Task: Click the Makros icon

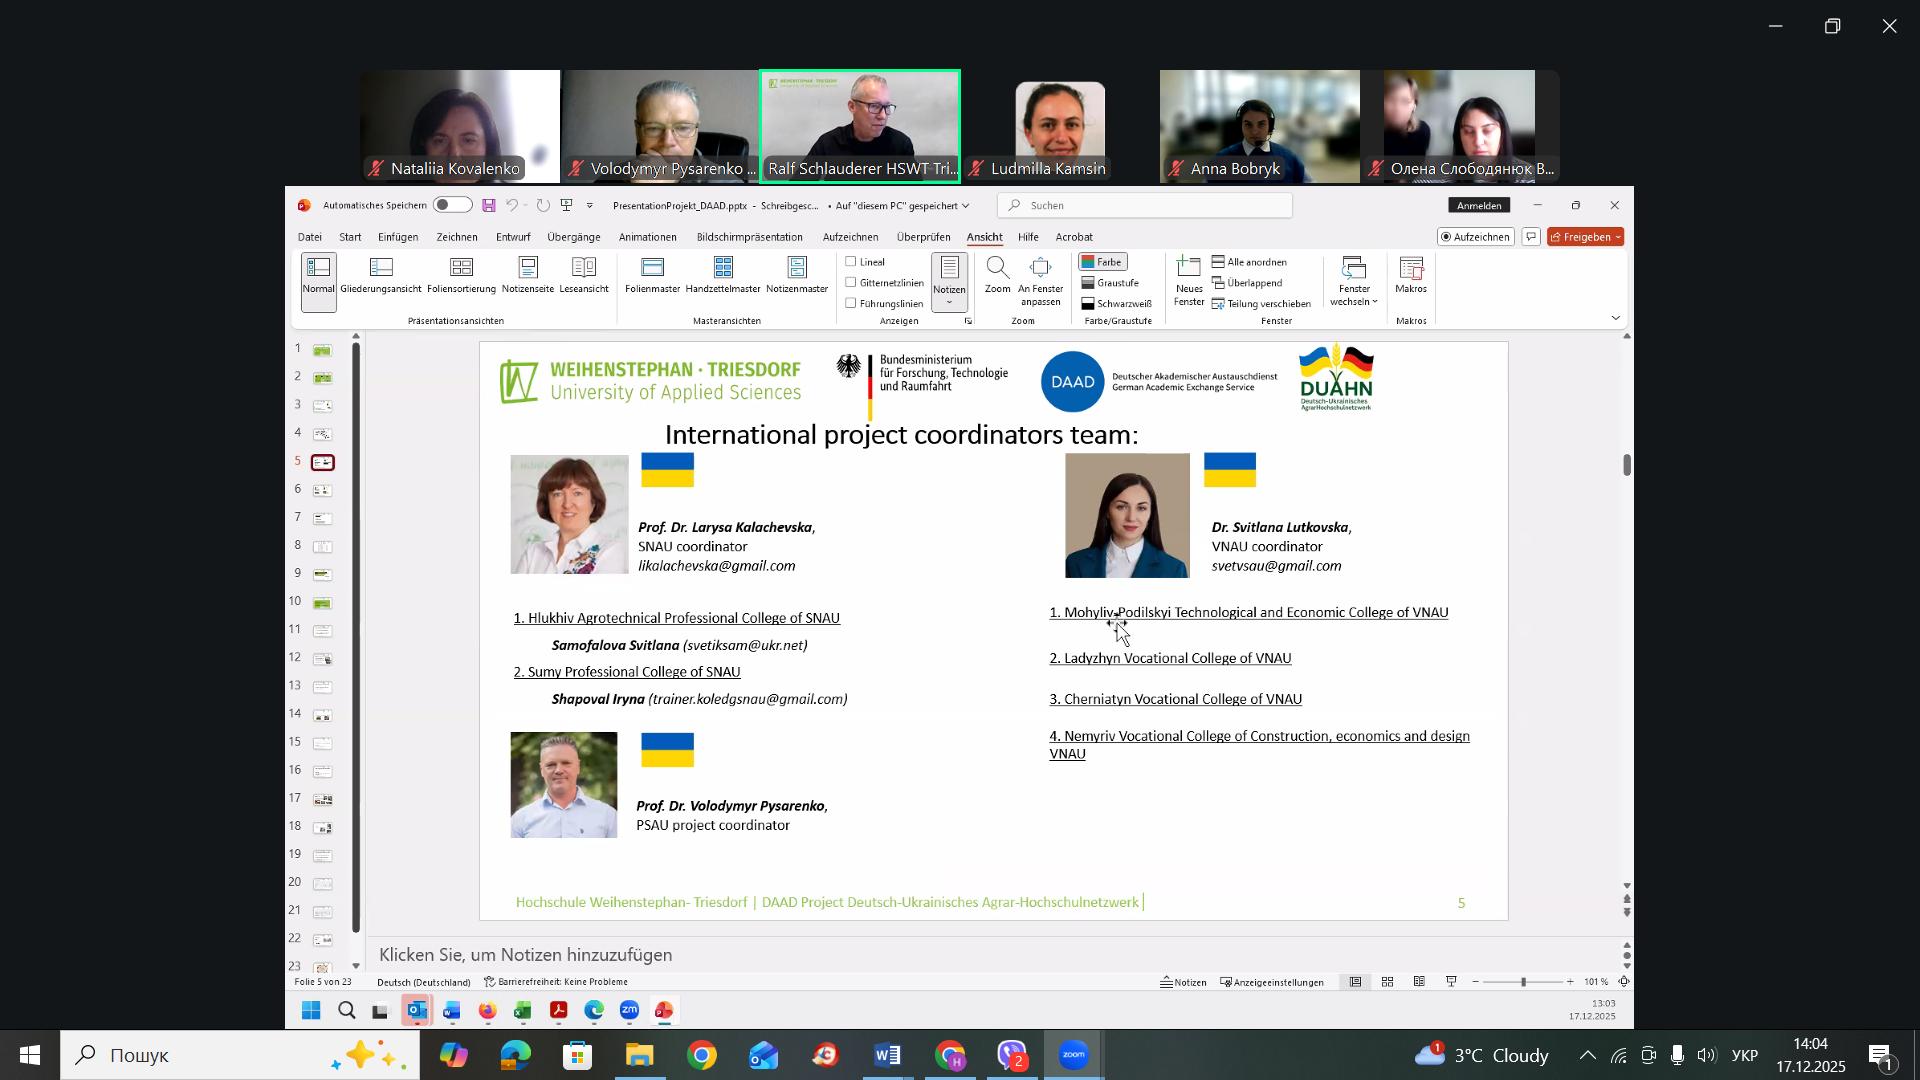Action: point(1411,274)
